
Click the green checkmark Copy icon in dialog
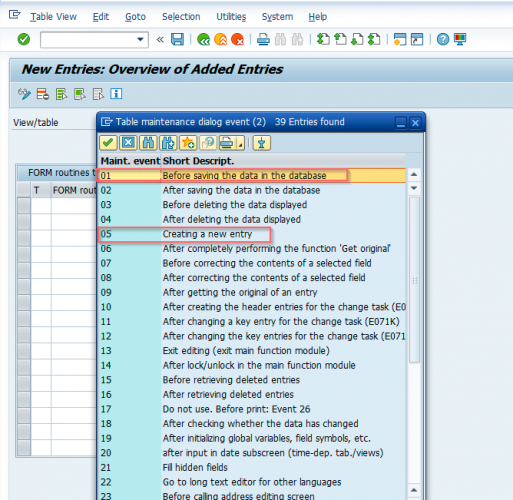108,143
